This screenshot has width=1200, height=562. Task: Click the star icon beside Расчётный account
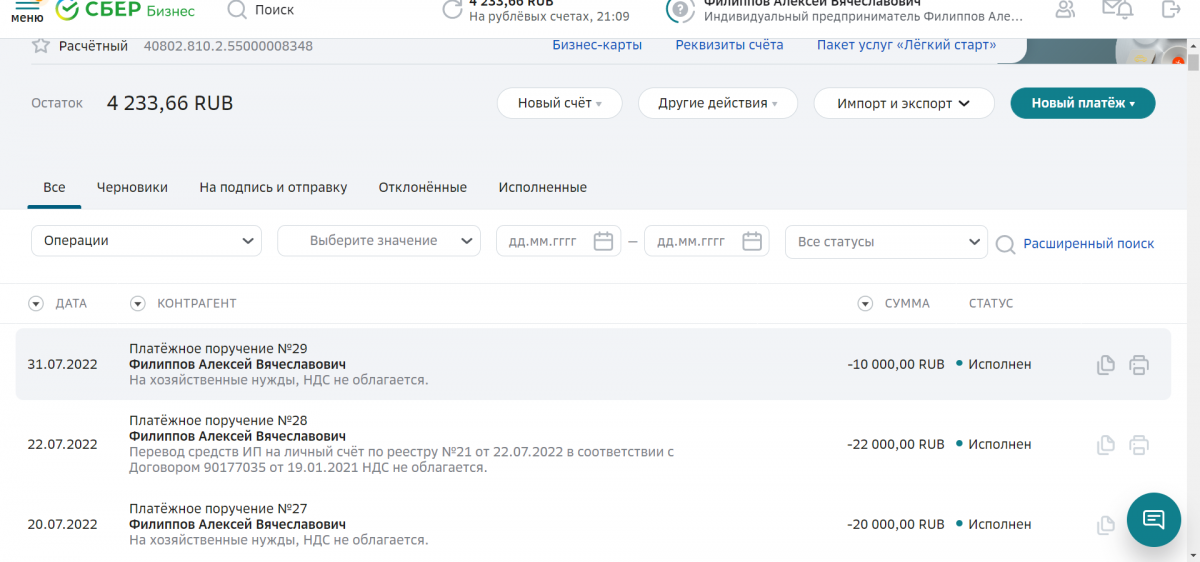pyautogui.click(x=41, y=46)
